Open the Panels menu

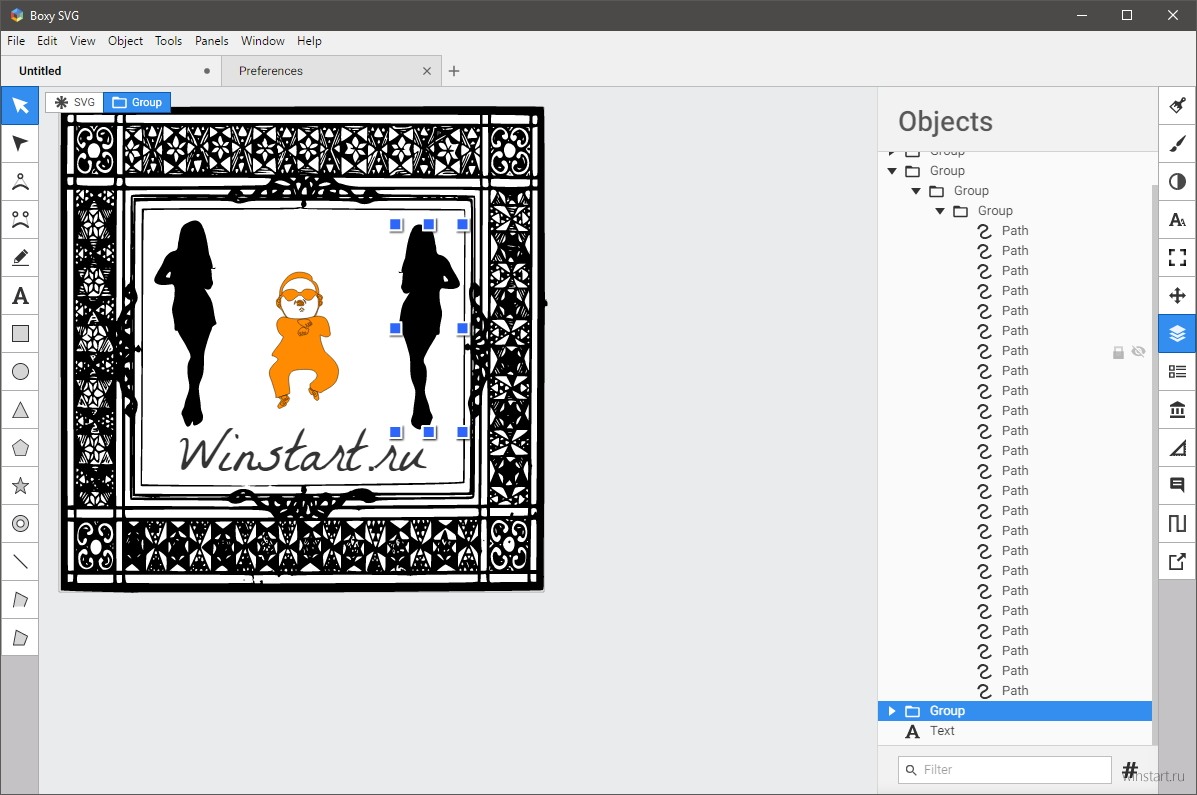click(x=211, y=41)
